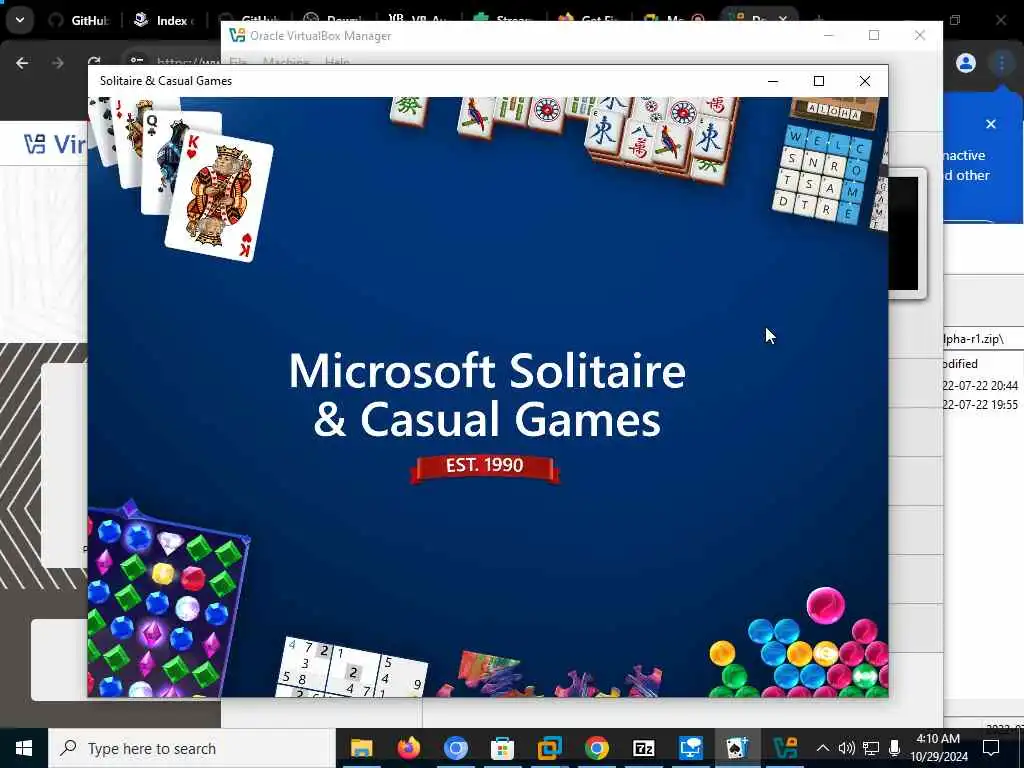Go back in Chrome browser
This screenshot has height=768, width=1024.
[22, 63]
